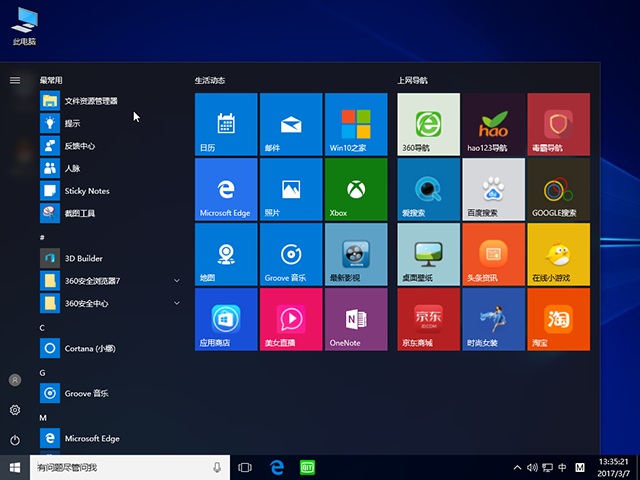
Task: Open the 邮件 mail tile
Action: 291,124
